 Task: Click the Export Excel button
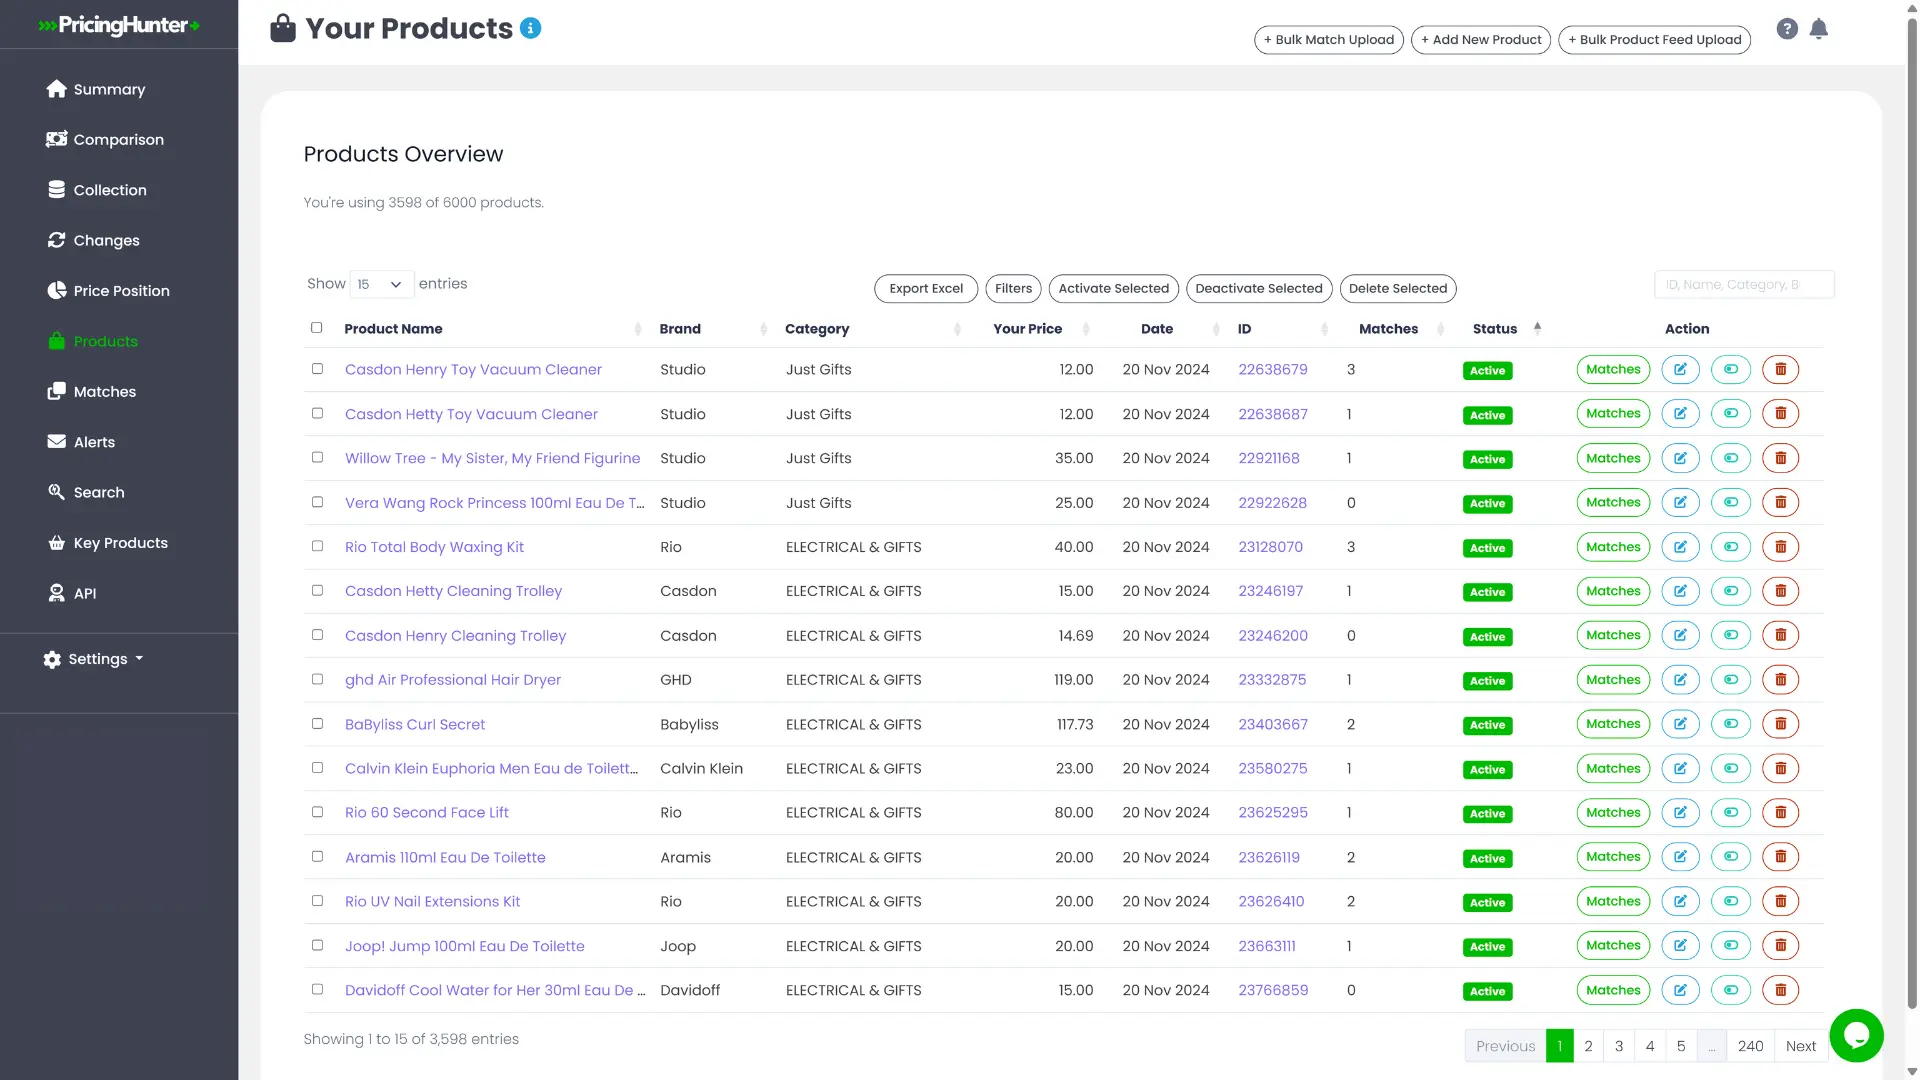[925, 289]
